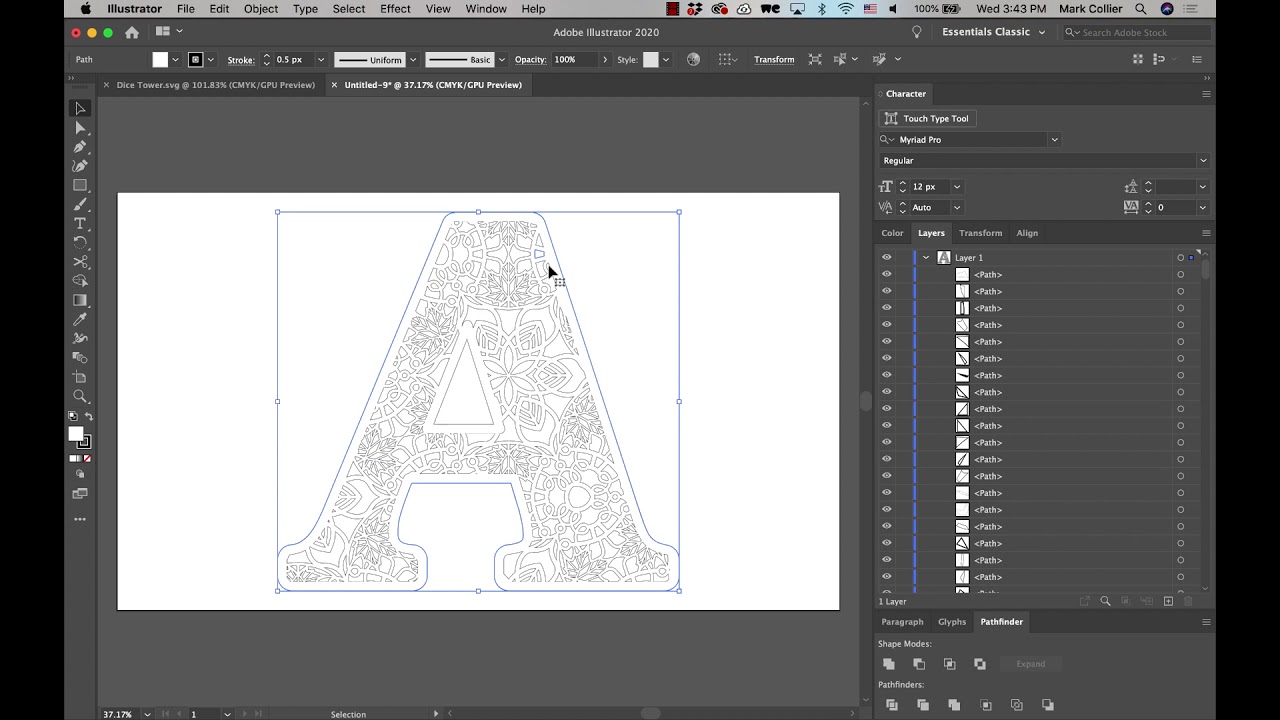The width and height of the screenshot is (1280, 720).
Task: Locate object with Layers panel magnifier
Action: coord(1105,601)
